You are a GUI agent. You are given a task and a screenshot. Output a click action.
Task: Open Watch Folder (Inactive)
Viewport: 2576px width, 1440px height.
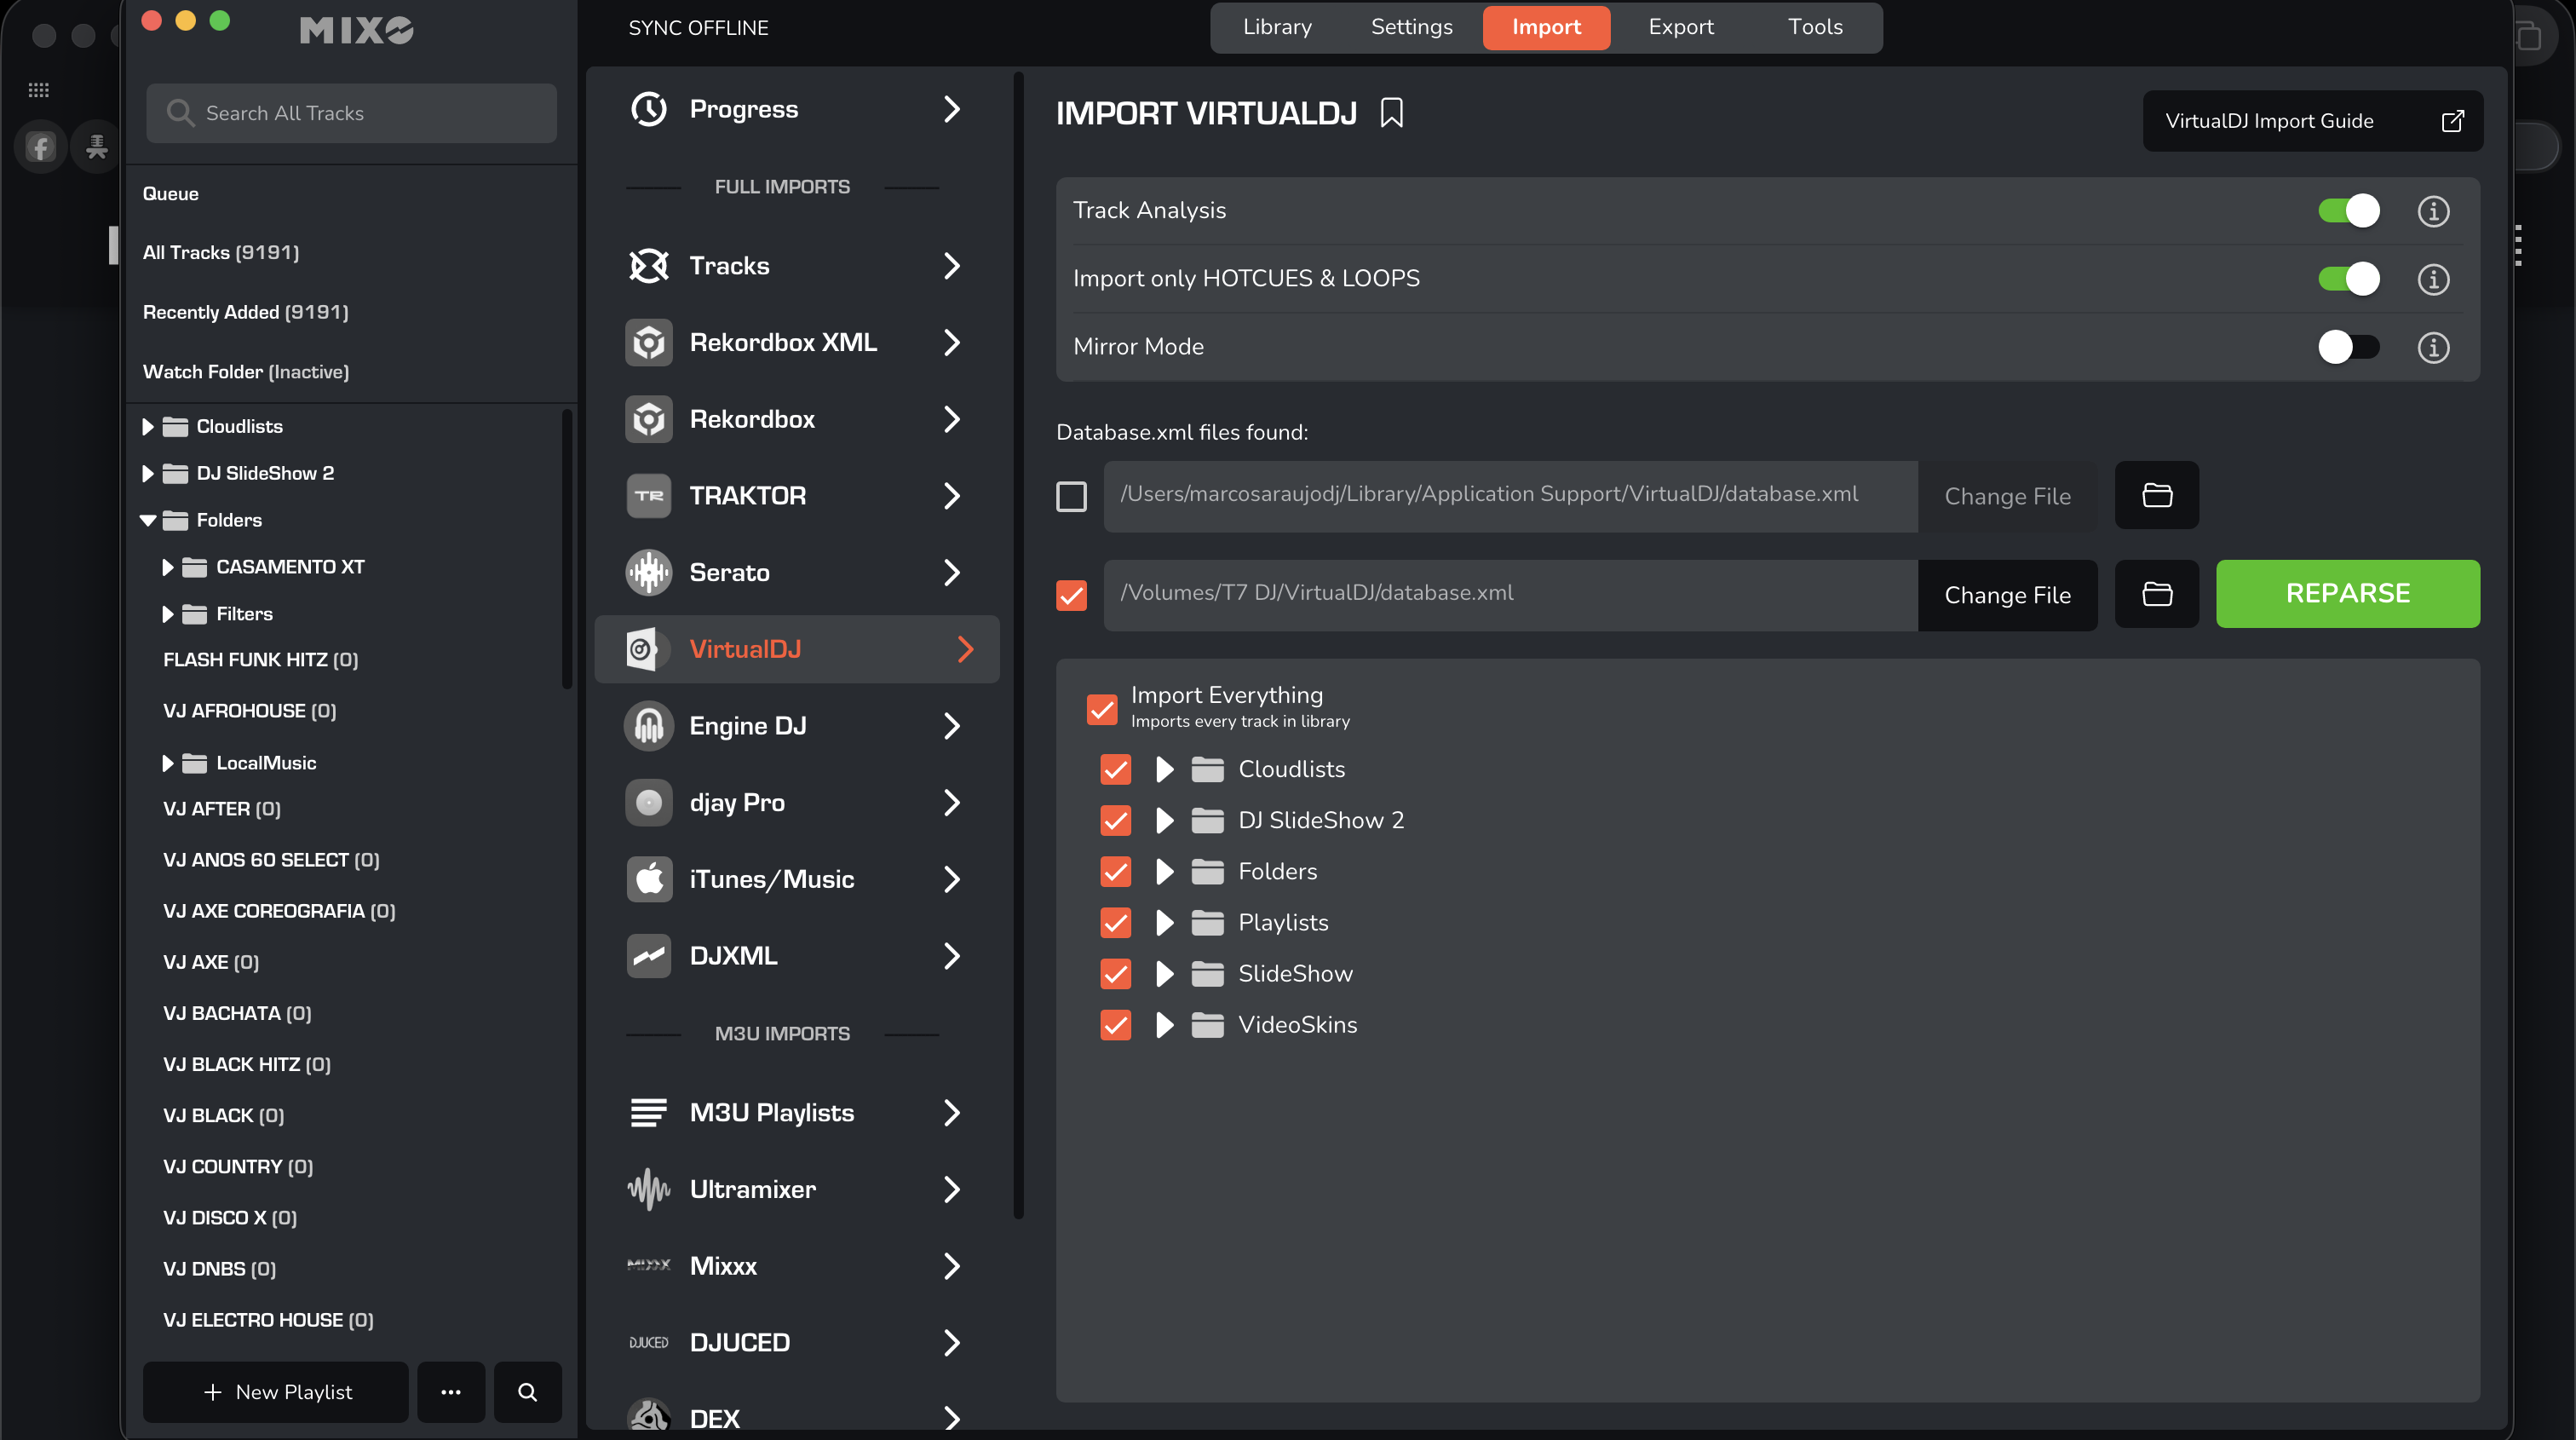tap(246, 372)
